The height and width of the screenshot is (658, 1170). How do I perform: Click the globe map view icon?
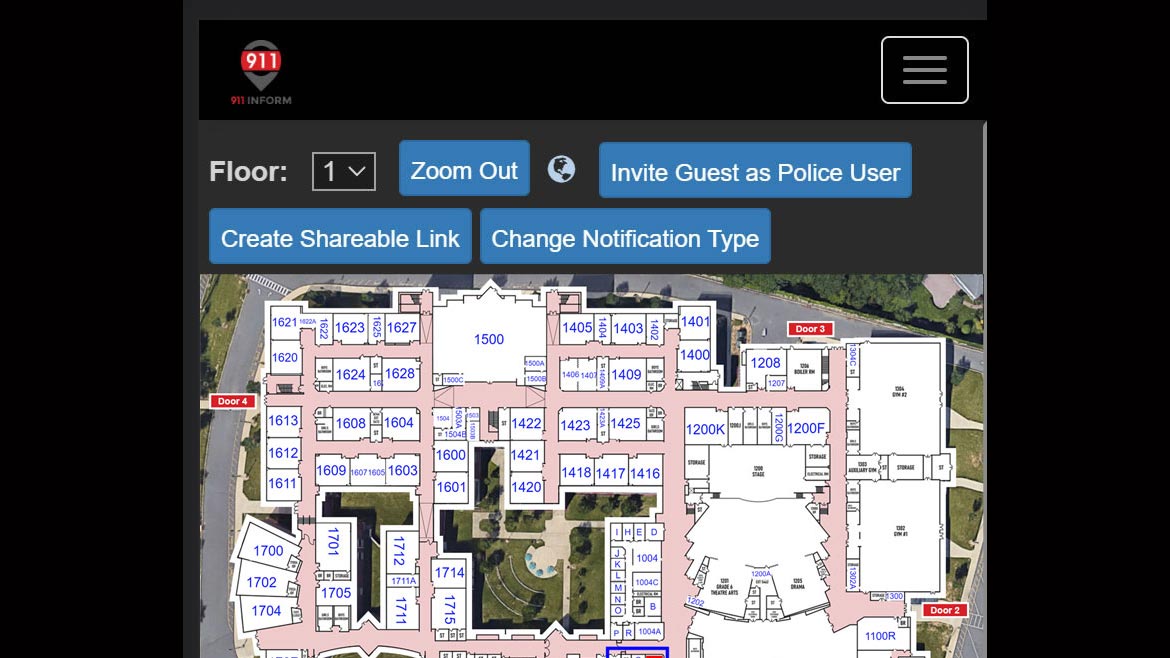pyautogui.click(x=561, y=169)
